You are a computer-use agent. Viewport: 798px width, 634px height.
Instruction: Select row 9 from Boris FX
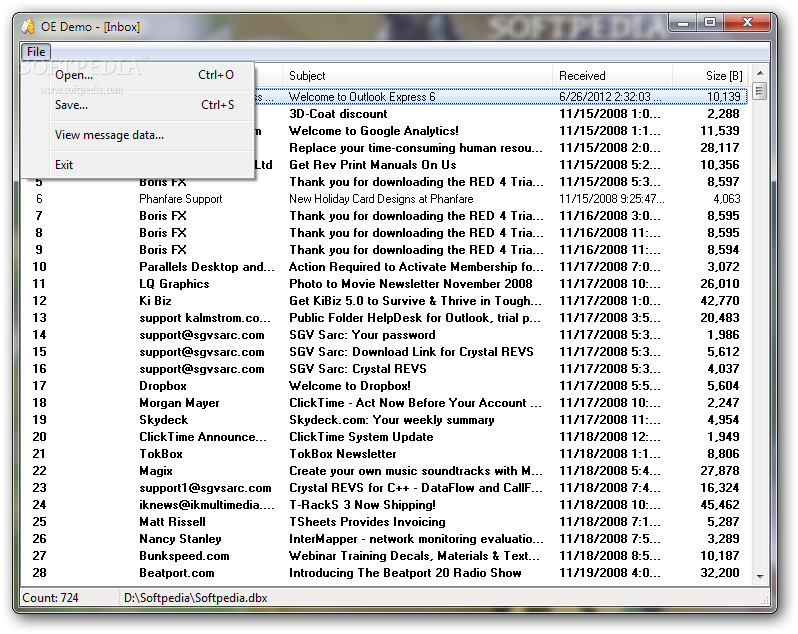pos(384,250)
